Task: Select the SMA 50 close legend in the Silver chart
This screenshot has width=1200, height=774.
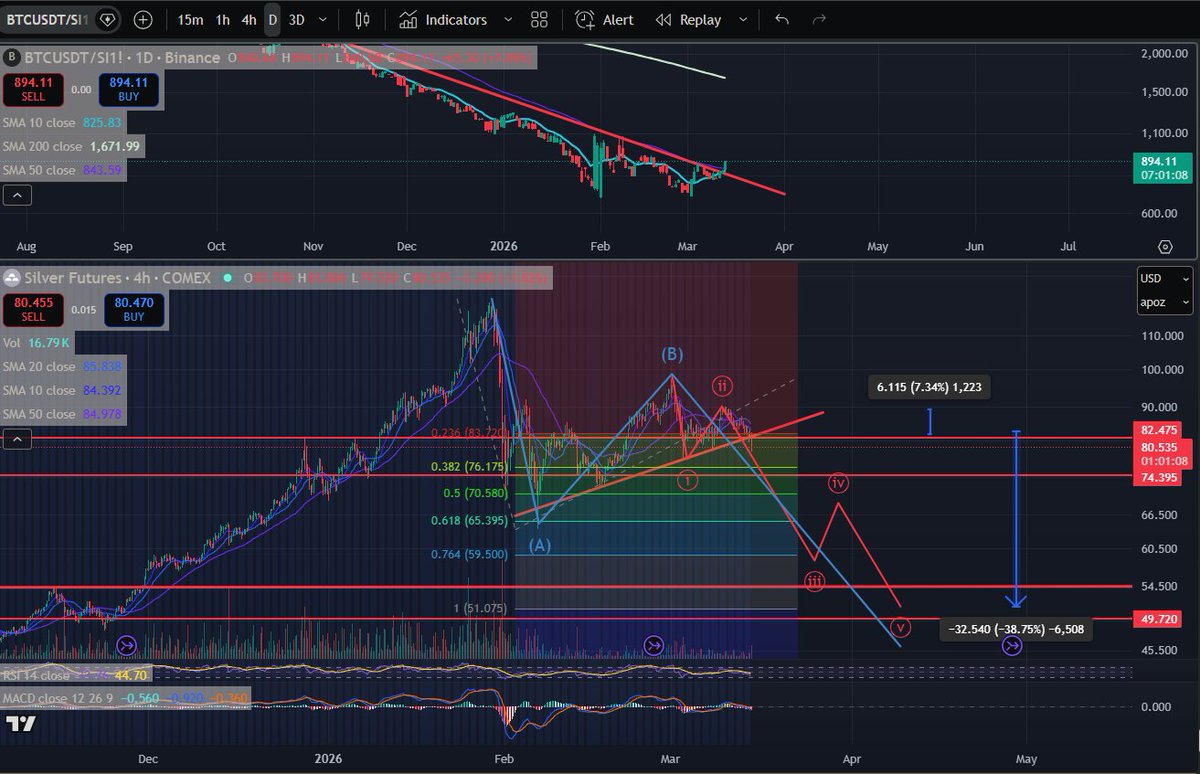Action: [x=63, y=415]
